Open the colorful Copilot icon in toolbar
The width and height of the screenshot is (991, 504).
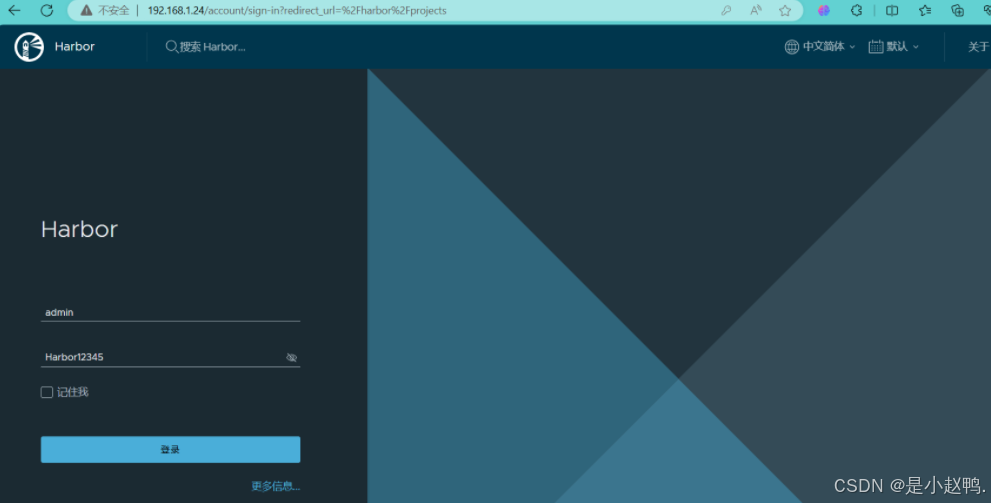pyautogui.click(x=824, y=10)
